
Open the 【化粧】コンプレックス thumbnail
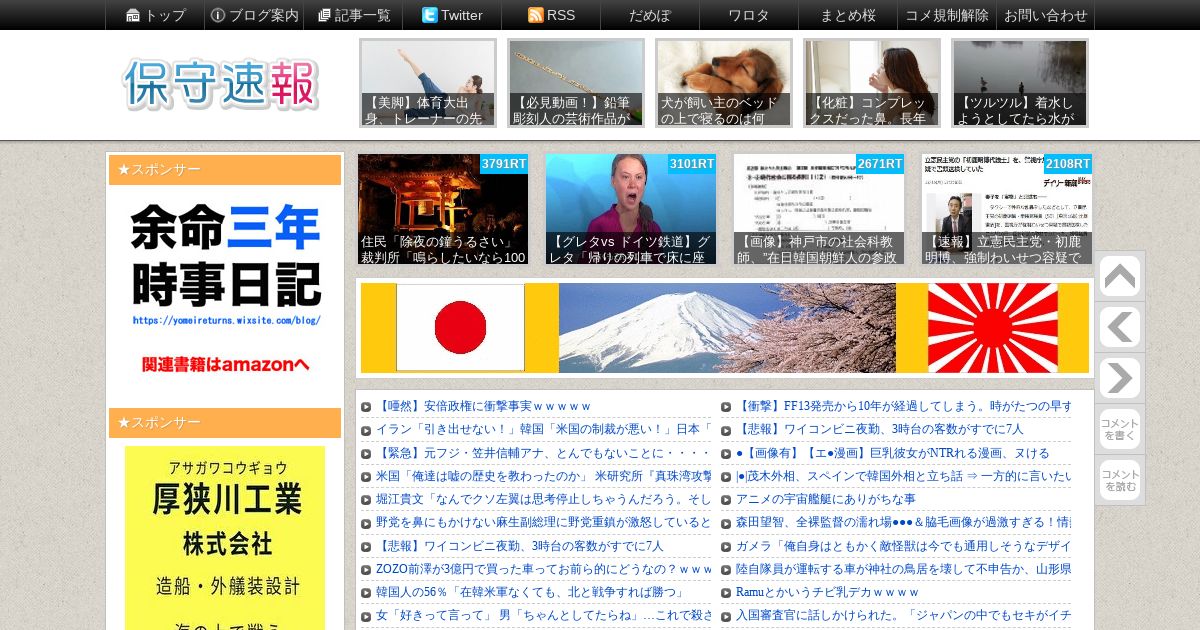click(x=872, y=83)
